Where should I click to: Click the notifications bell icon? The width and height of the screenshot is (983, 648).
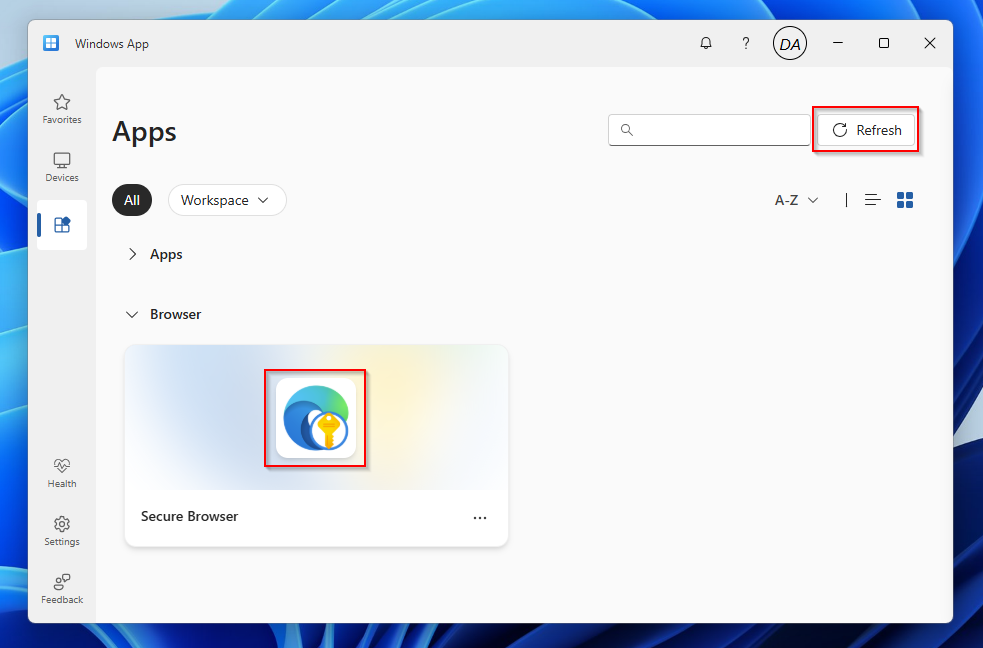click(706, 44)
